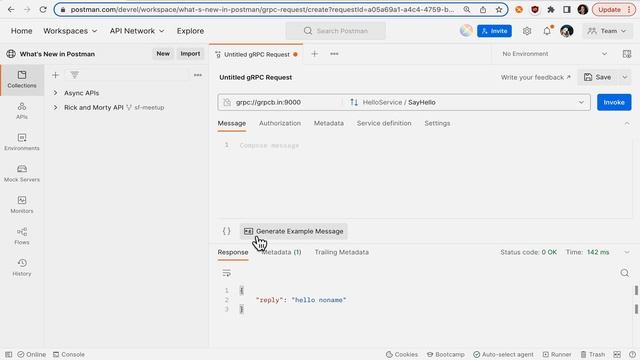This screenshot has height=360, width=640.
Task: Open the Write your feedback link
Action: point(536,77)
